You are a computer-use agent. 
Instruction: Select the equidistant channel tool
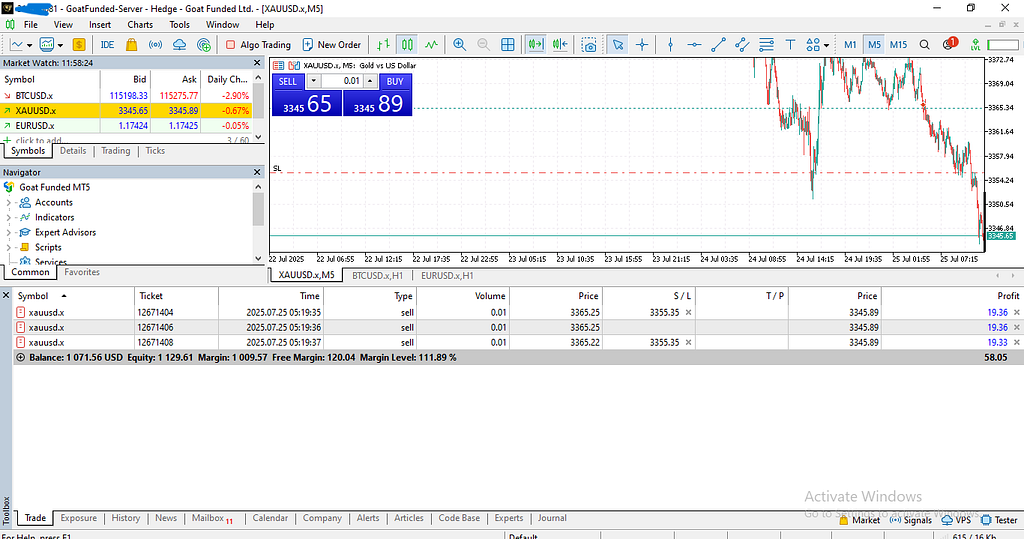[x=742, y=44]
